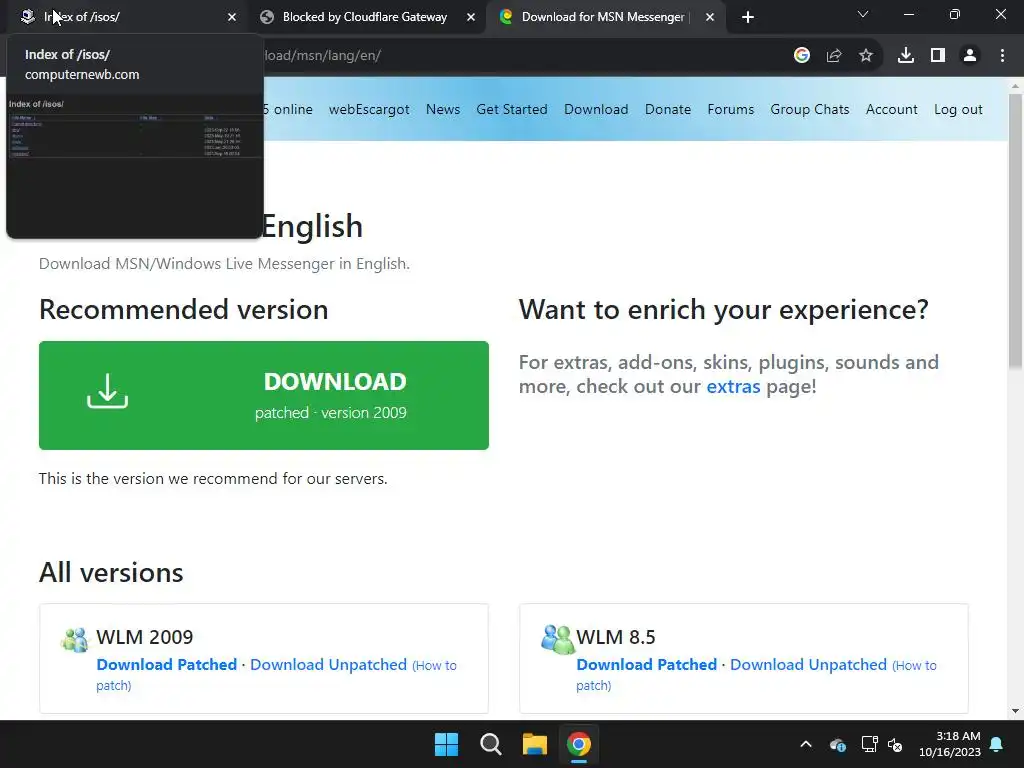Screen dimensions: 1024x768
Task: Click the OneDrive cloud tray icon
Action: coord(838,744)
